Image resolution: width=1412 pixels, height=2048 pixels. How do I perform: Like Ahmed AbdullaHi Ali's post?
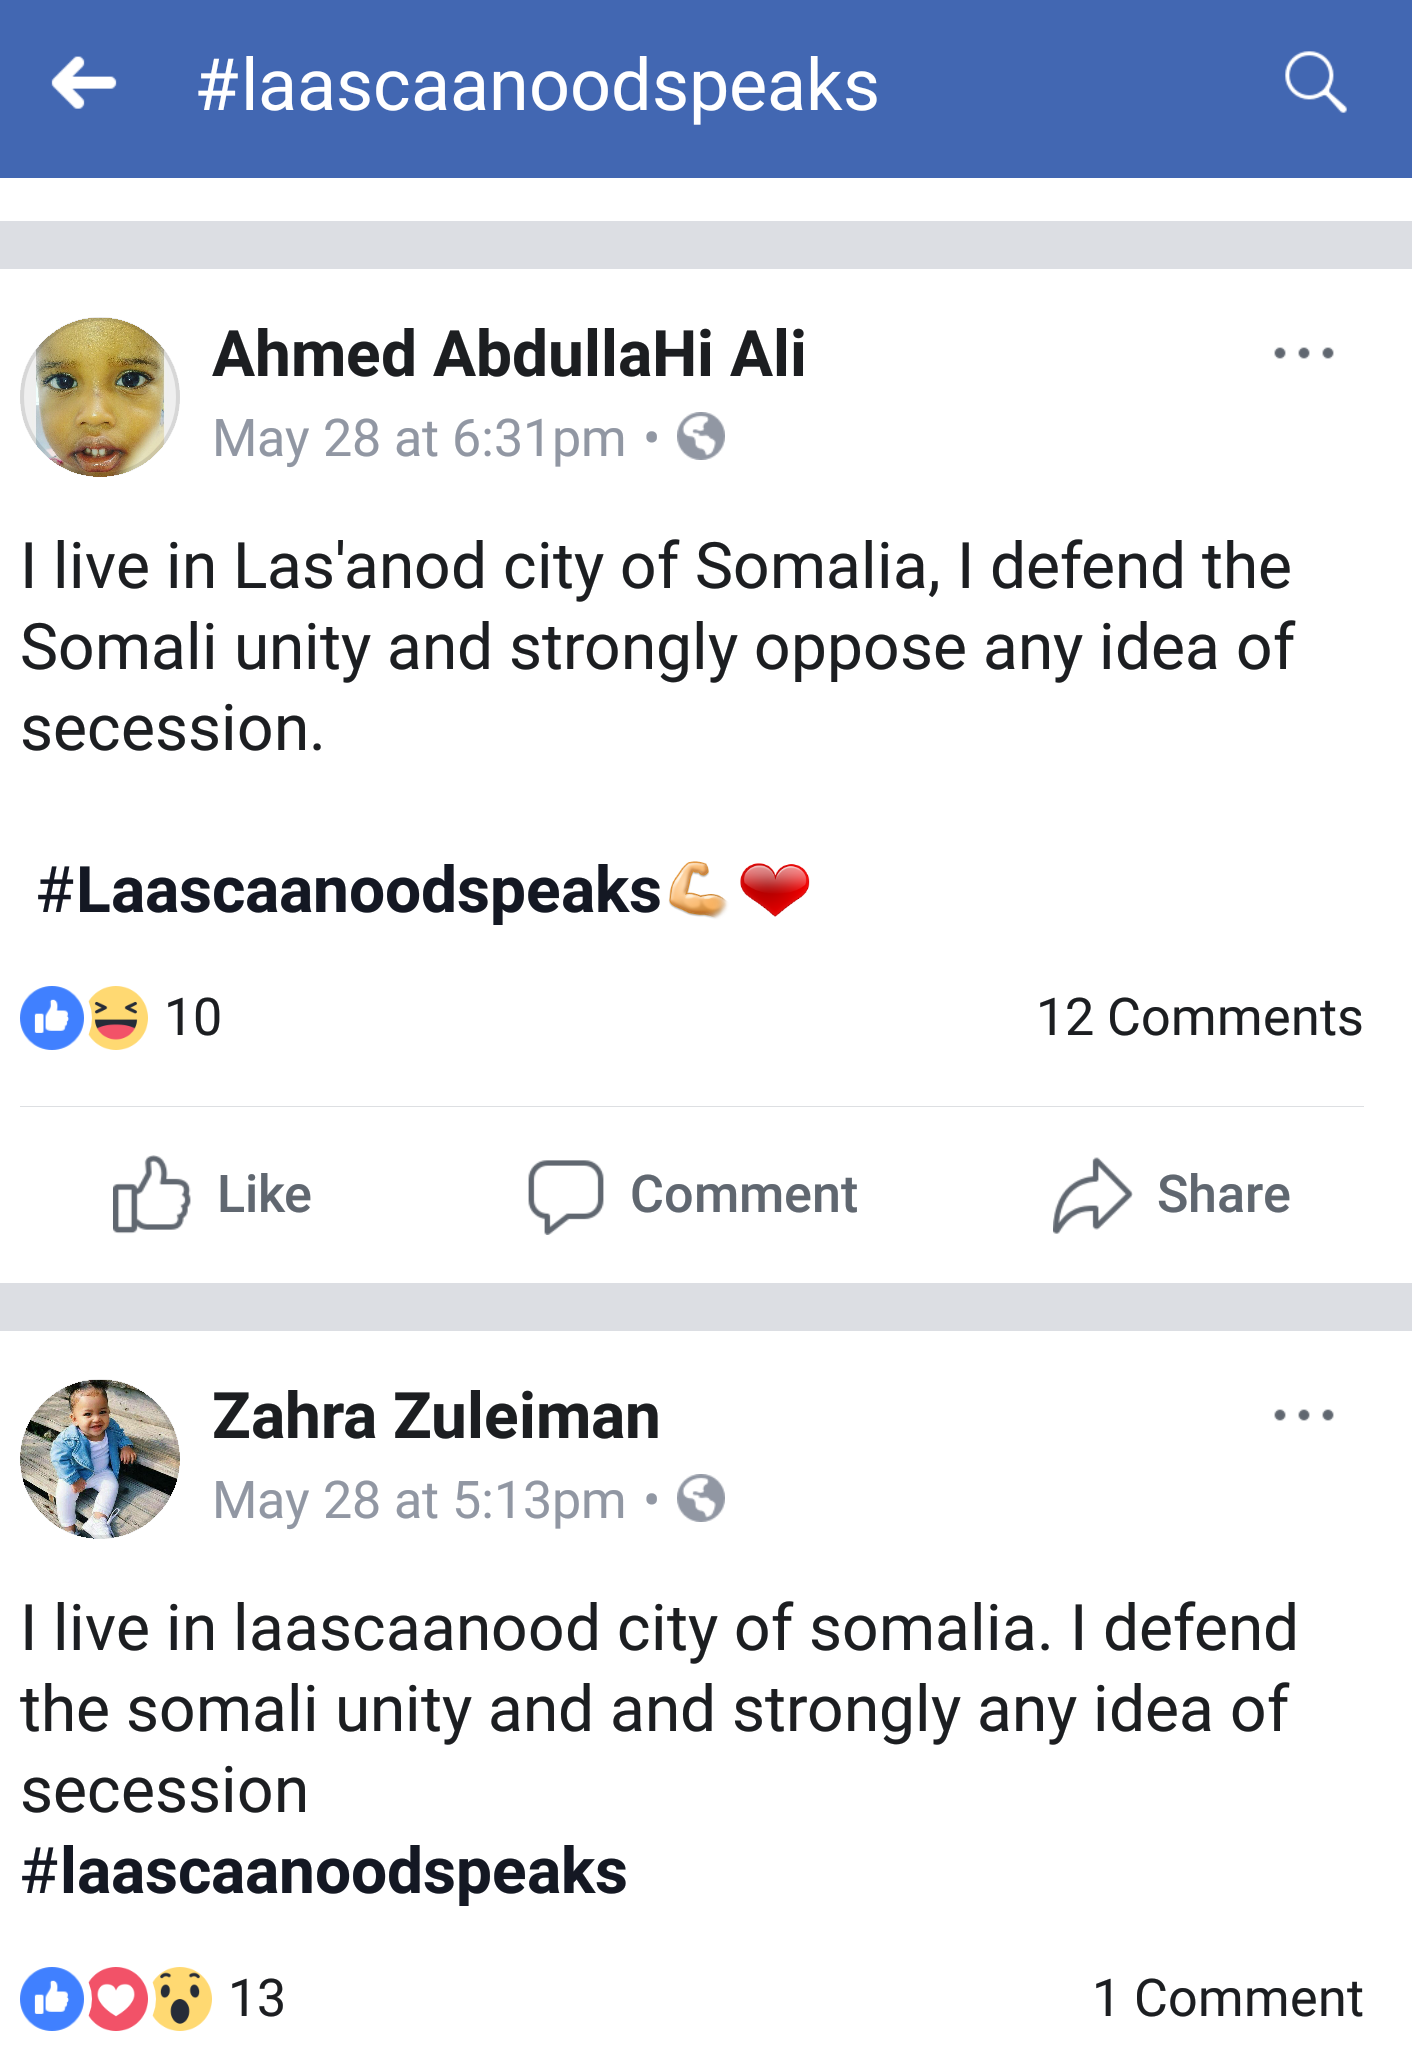pos(212,1194)
